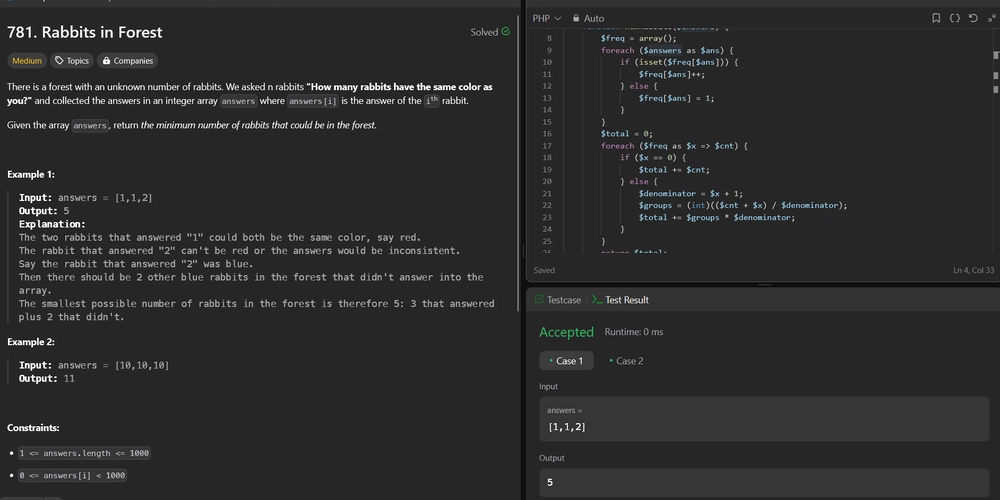
Task: Click the Example 1 heading
Action: [x=31, y=174]
